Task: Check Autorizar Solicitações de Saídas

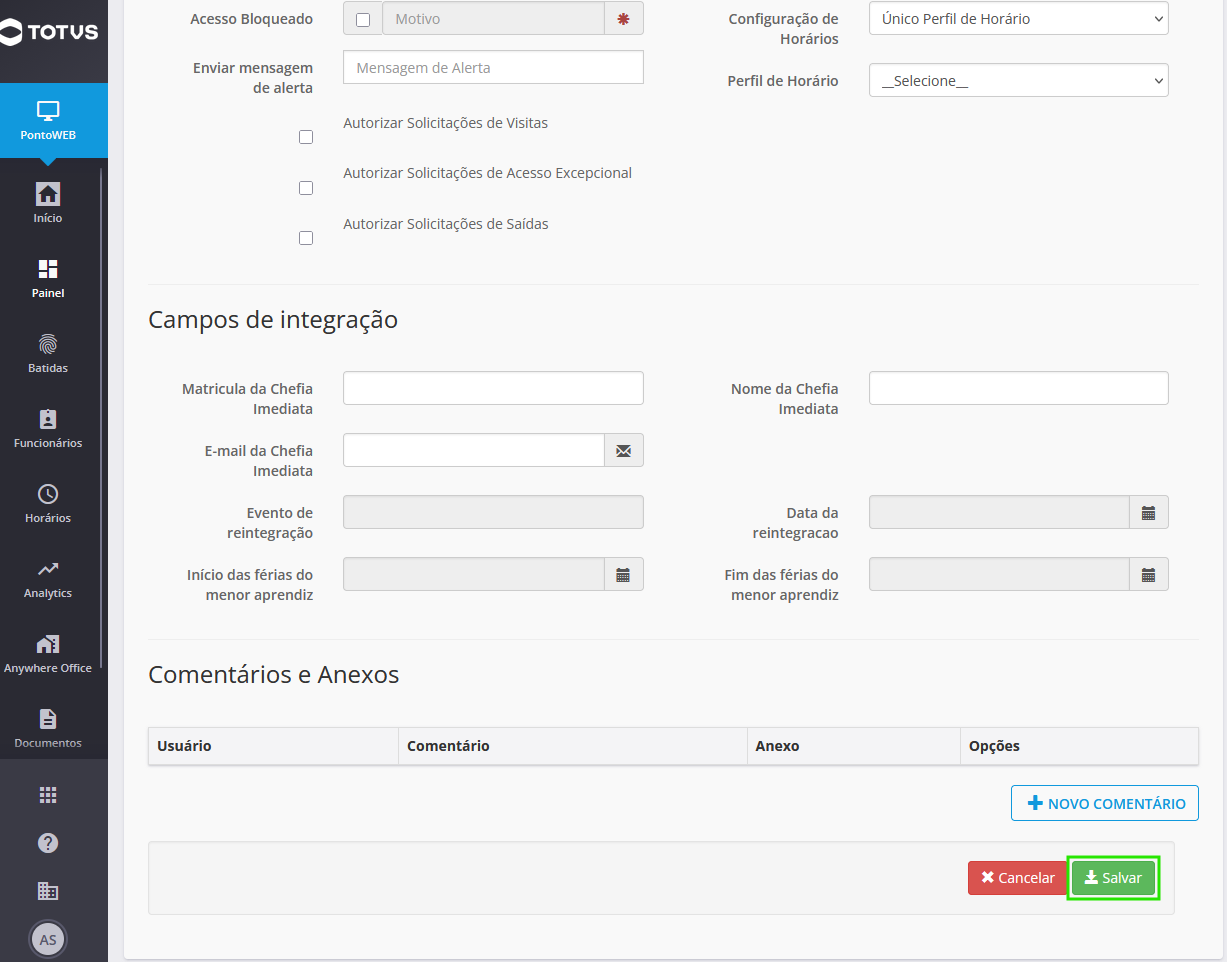Action: tap(306, 238)
